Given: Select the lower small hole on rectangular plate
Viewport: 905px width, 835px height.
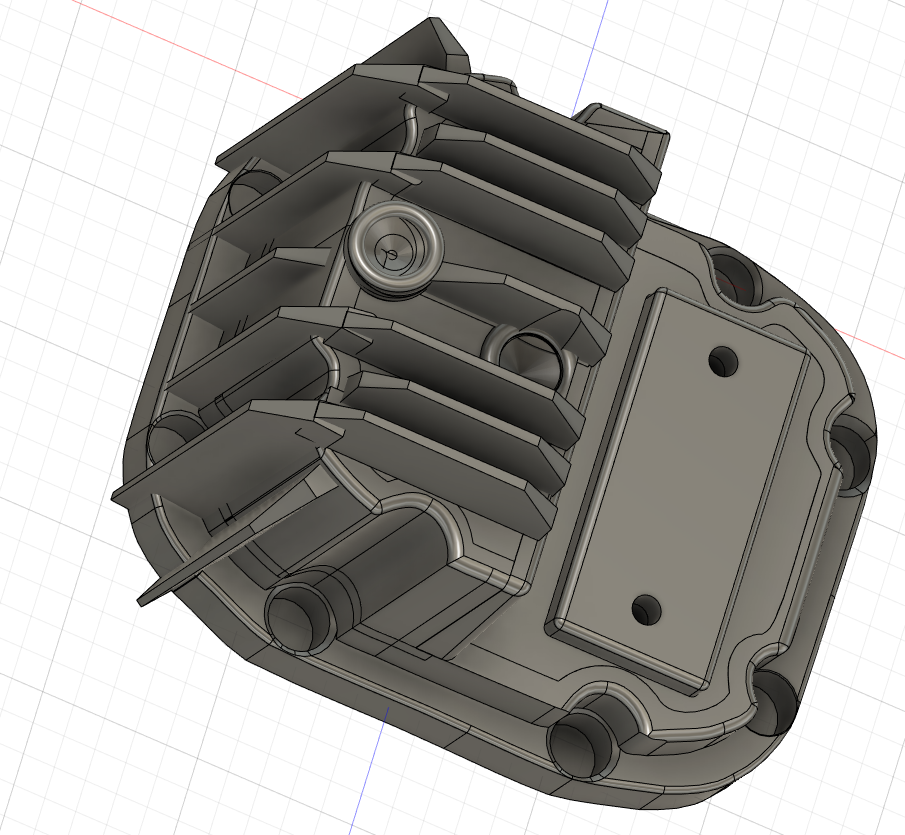Looking at the screenshot, I should (646, 611).
